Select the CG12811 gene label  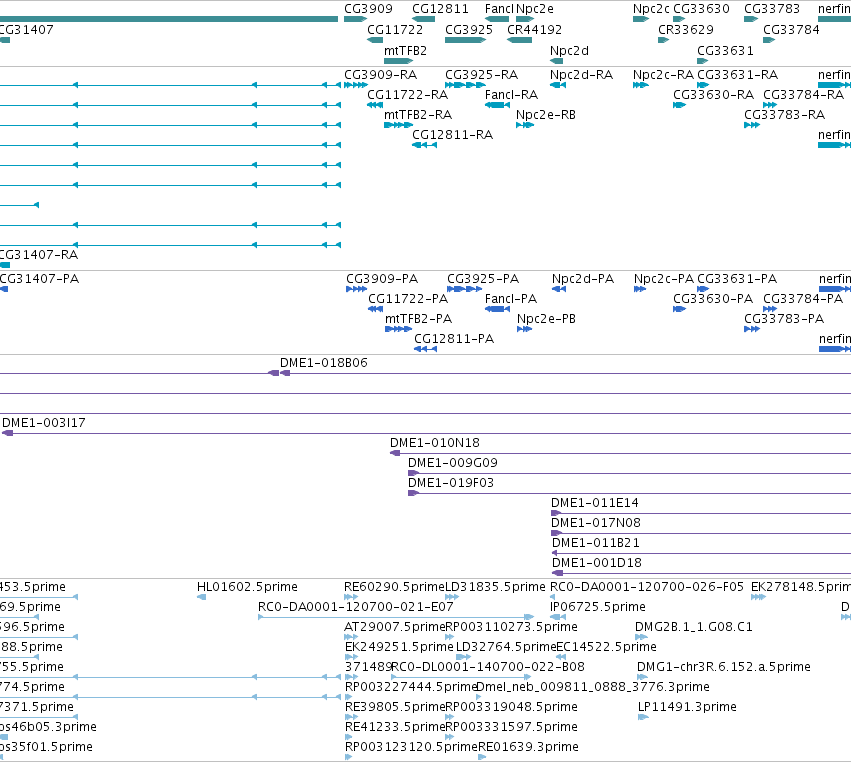click(440, 9)
